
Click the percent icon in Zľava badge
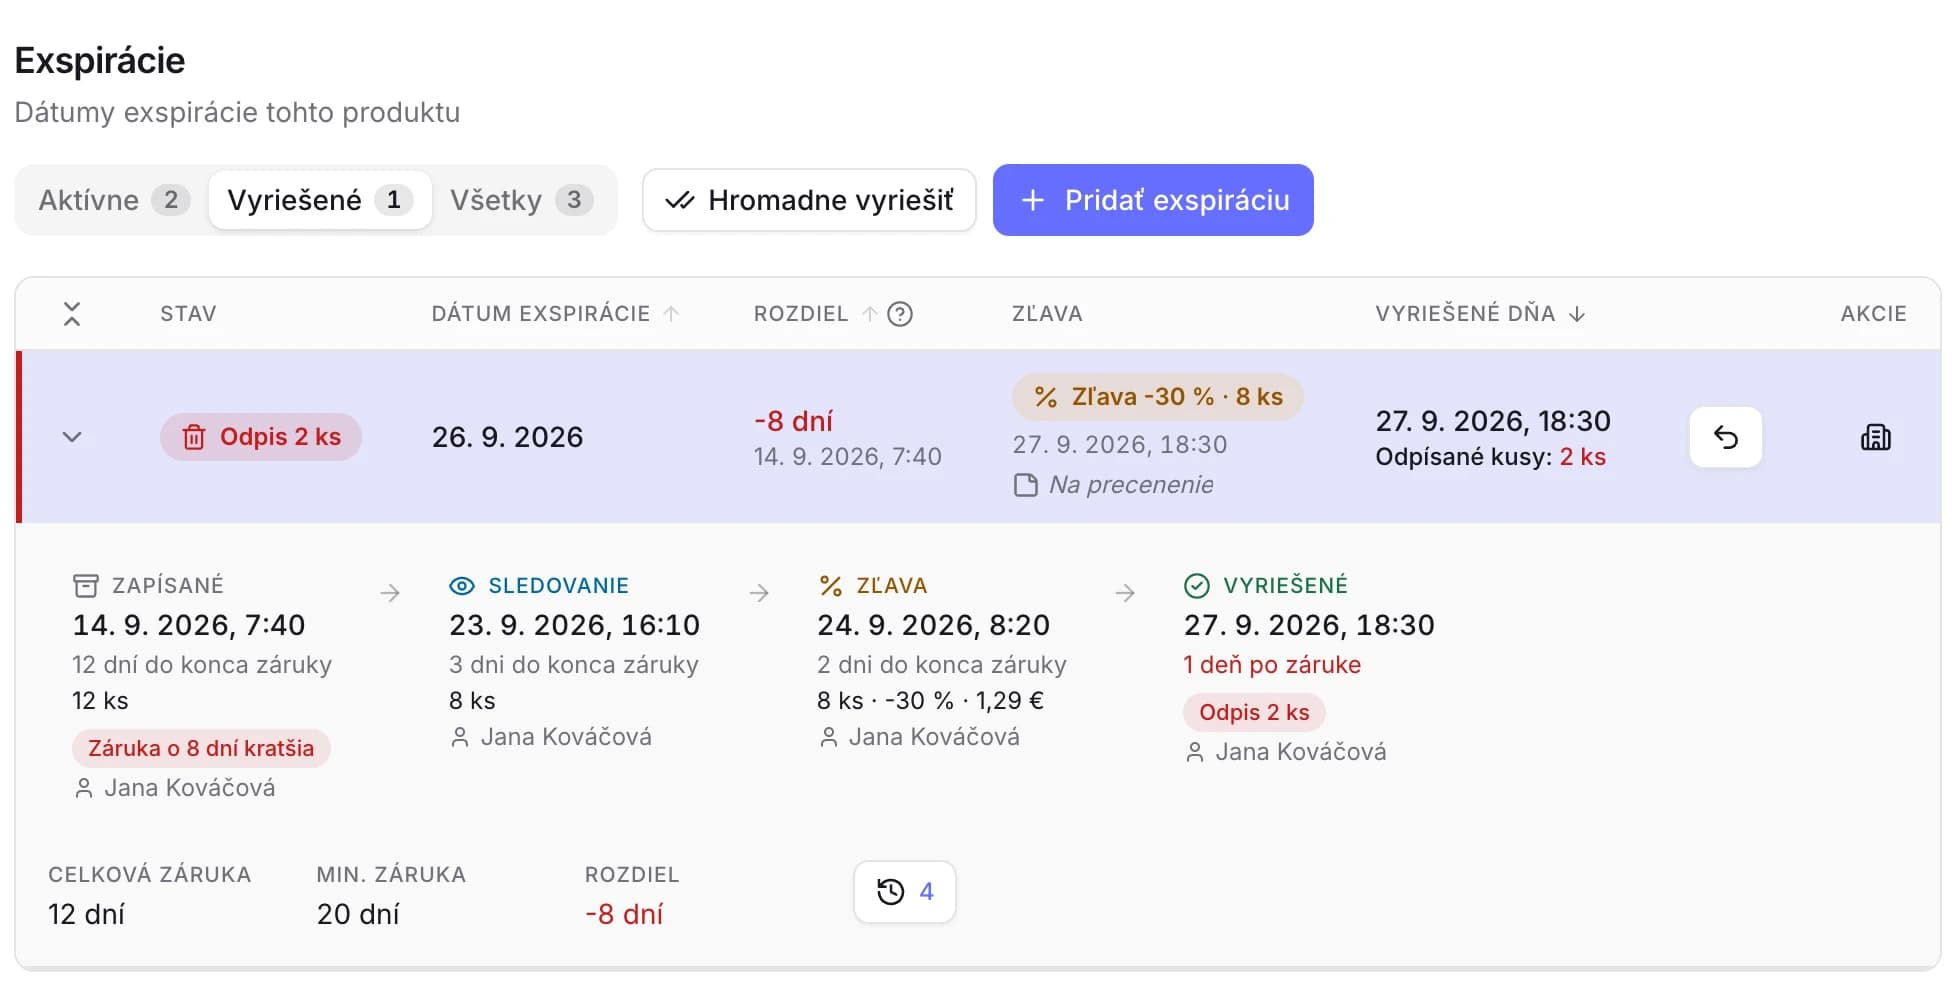point(1046,397)
